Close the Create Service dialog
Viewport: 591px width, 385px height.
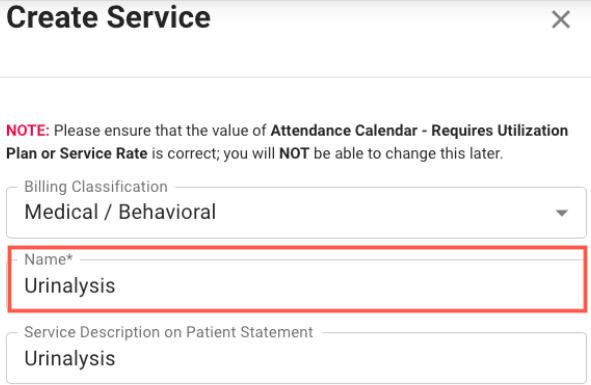[560, 19]
